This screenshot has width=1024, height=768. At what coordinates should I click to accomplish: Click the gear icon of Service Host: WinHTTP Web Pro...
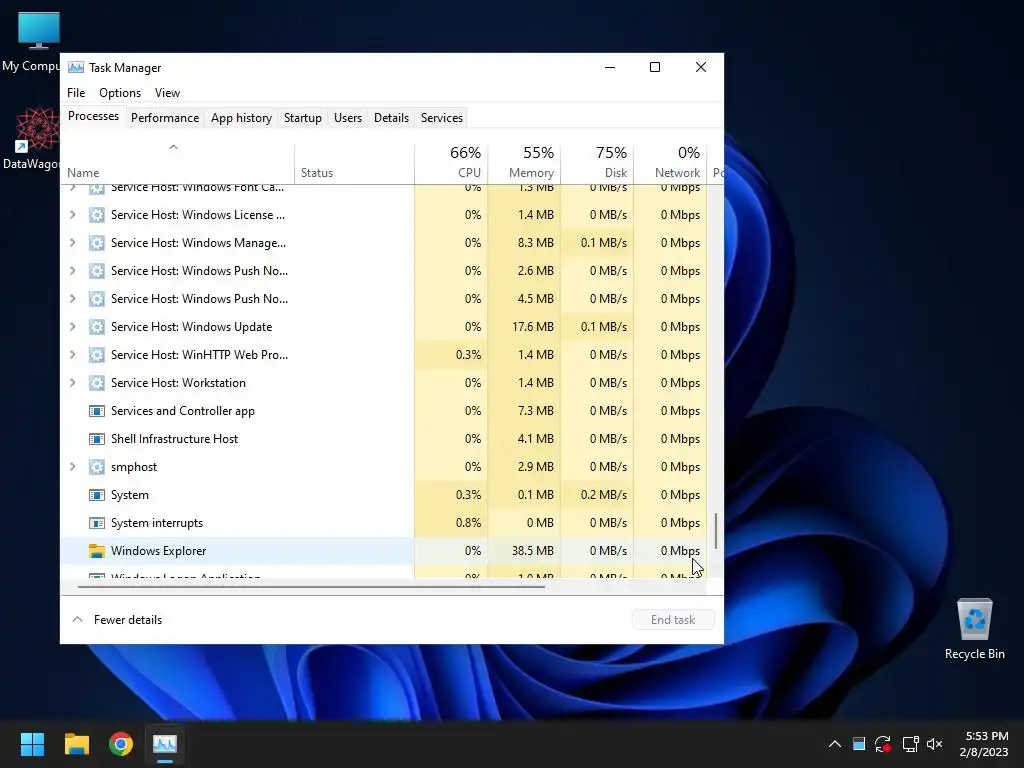[x=97, y=355]
